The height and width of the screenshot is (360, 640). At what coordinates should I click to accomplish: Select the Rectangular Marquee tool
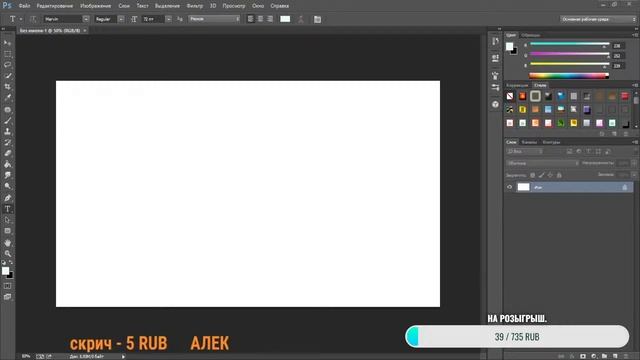pyautogui.click(x=7, y=54)
